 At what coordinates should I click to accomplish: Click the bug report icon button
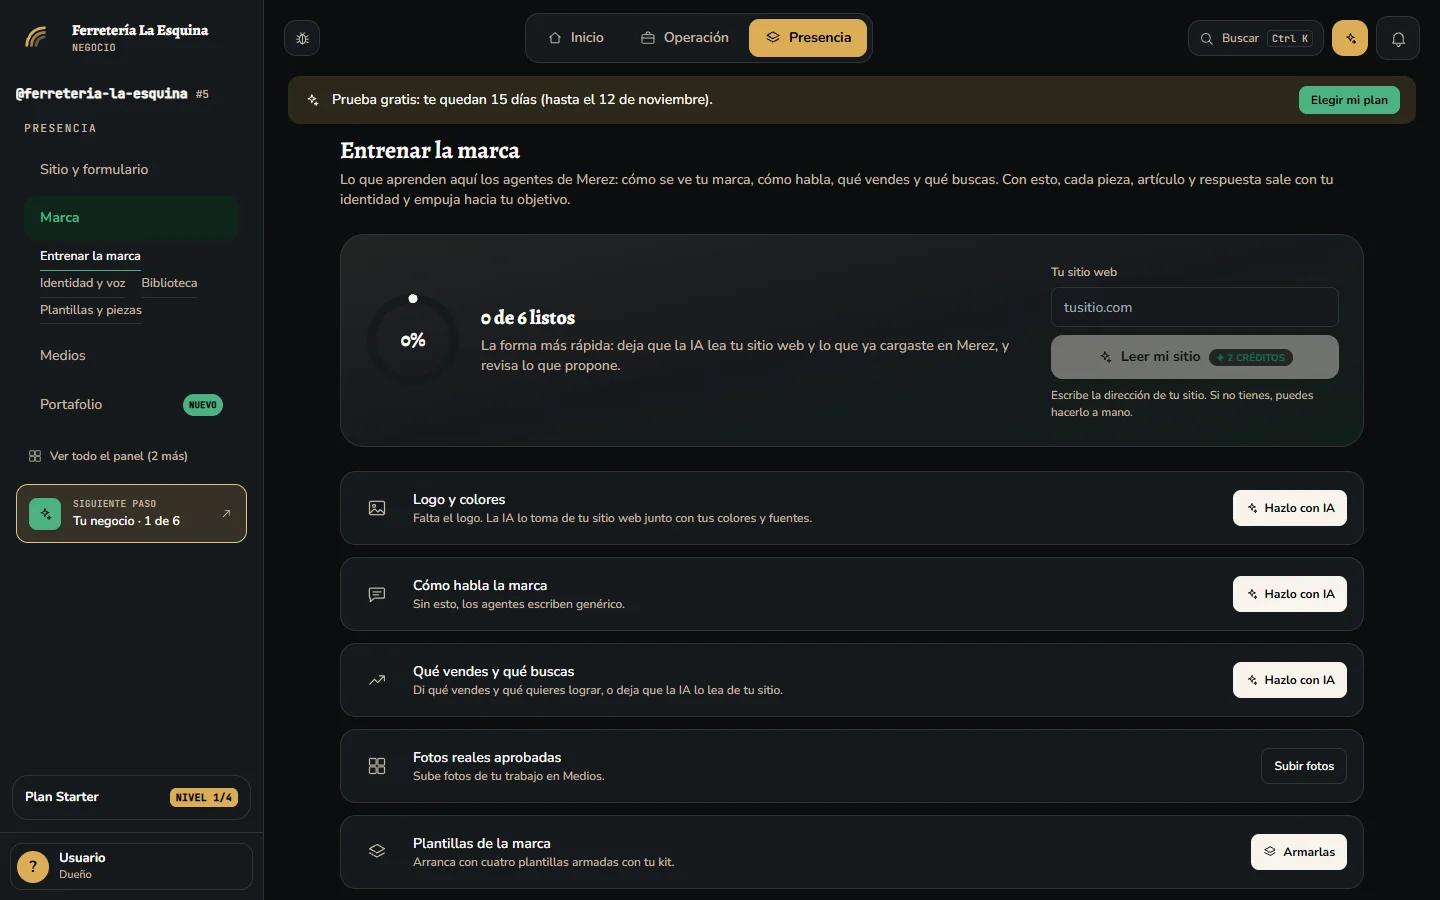pos(302,38)
